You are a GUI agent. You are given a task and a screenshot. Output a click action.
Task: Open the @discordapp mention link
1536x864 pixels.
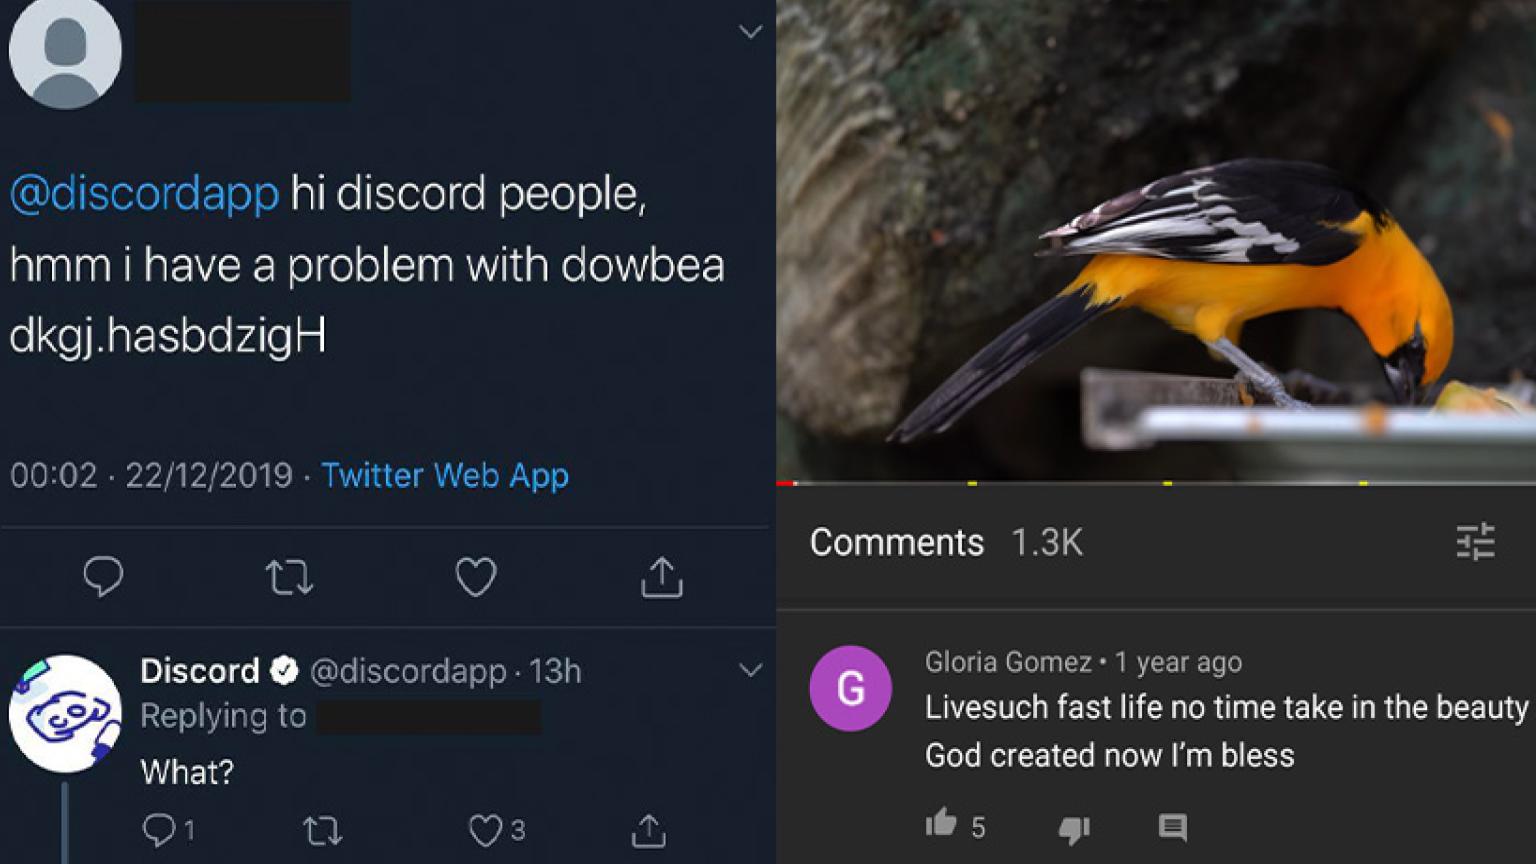(144, 193)
